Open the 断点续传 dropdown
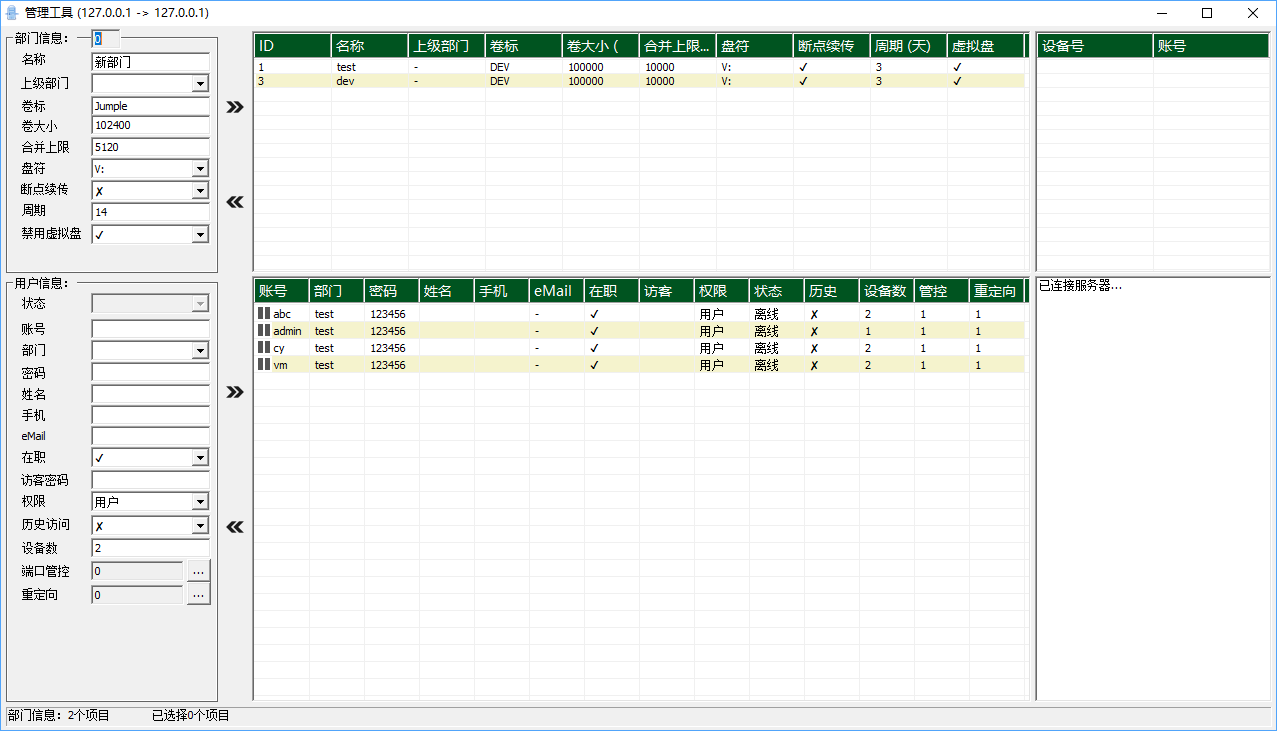 (x=200, y=190)
